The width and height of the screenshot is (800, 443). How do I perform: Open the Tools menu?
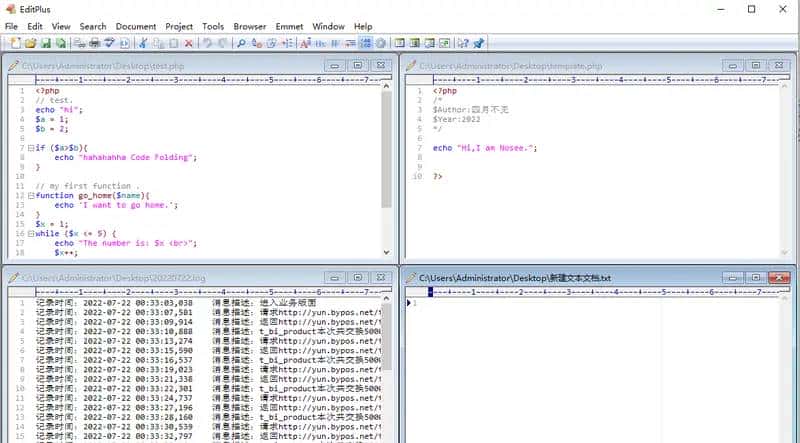[x=213, y=27]
